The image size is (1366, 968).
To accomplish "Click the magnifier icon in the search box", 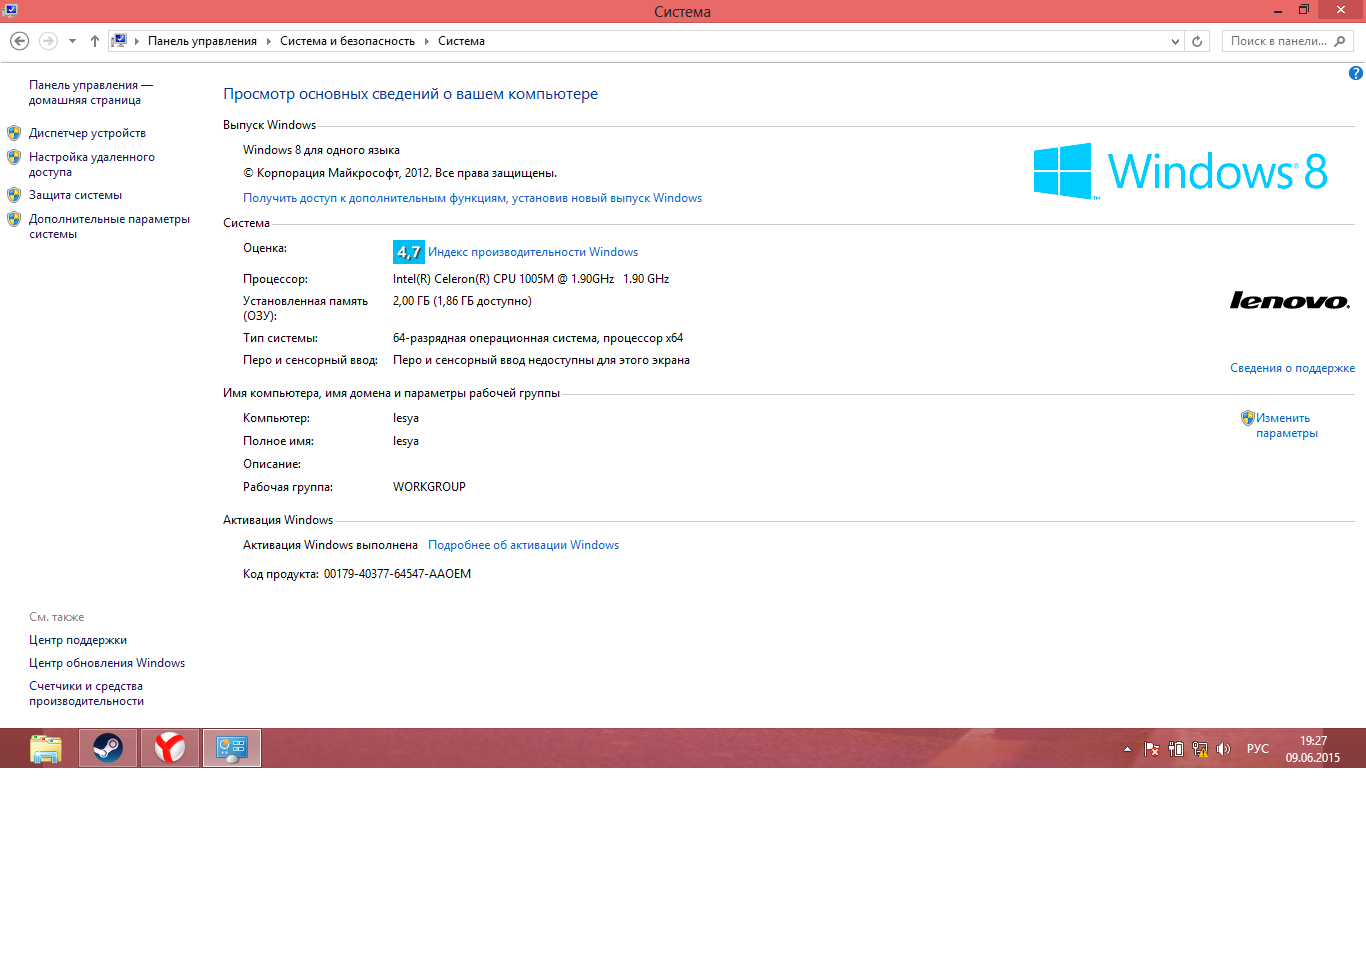I will (x=1340, y=41).
